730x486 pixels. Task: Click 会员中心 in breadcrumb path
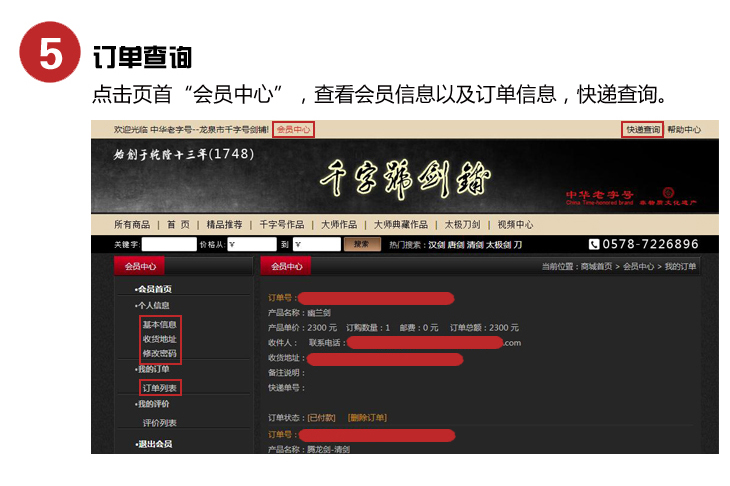pyautogui.click(x=638, y=266)
